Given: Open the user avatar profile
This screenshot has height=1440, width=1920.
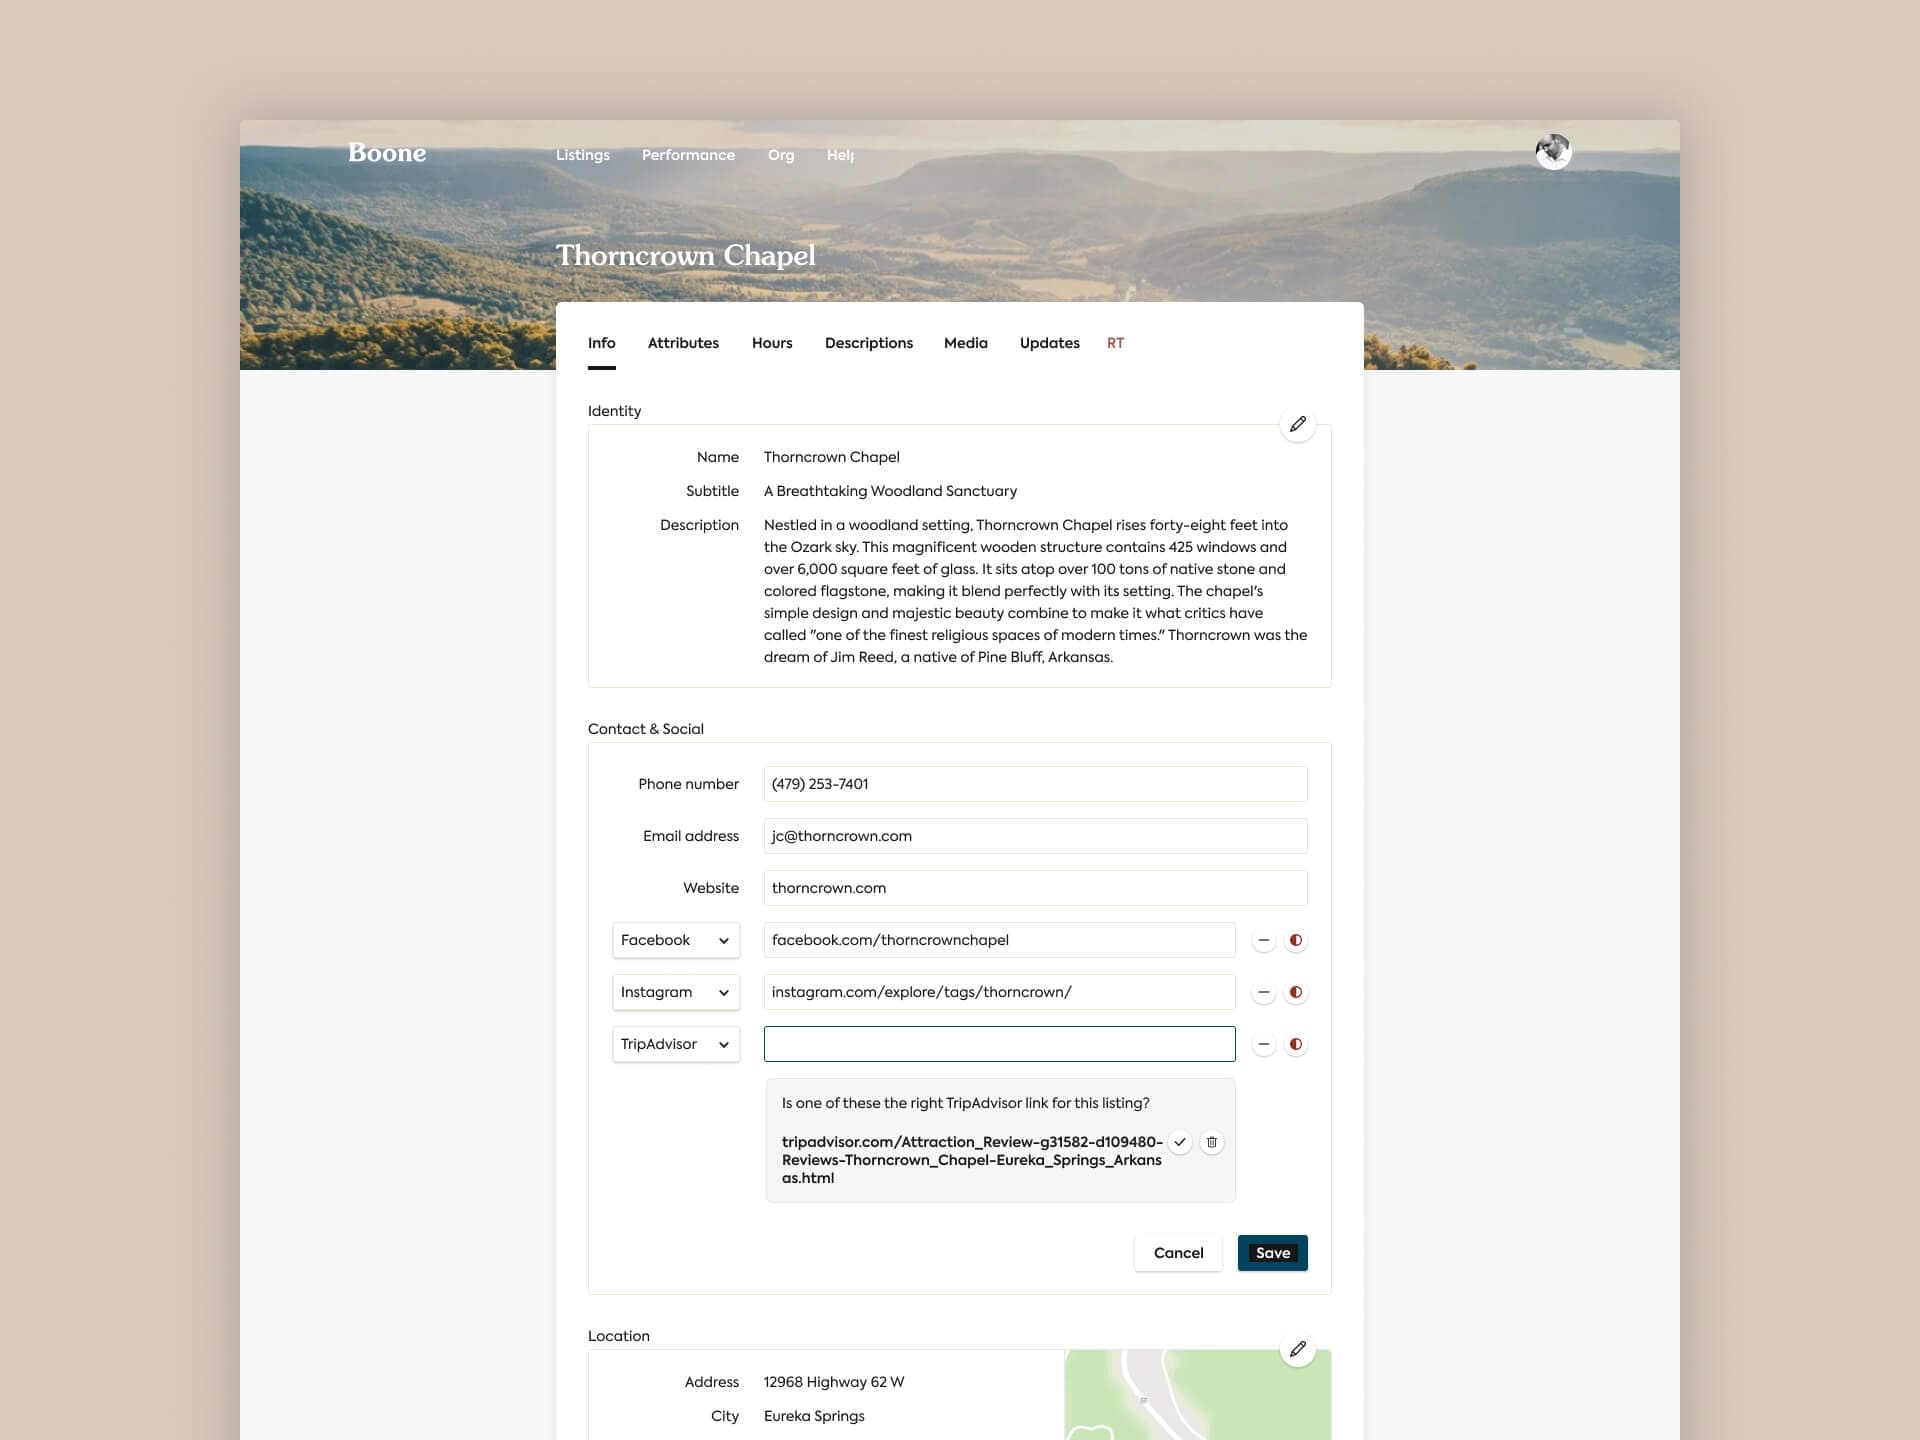Looking at the screenshot, I should coord(1553,152).
